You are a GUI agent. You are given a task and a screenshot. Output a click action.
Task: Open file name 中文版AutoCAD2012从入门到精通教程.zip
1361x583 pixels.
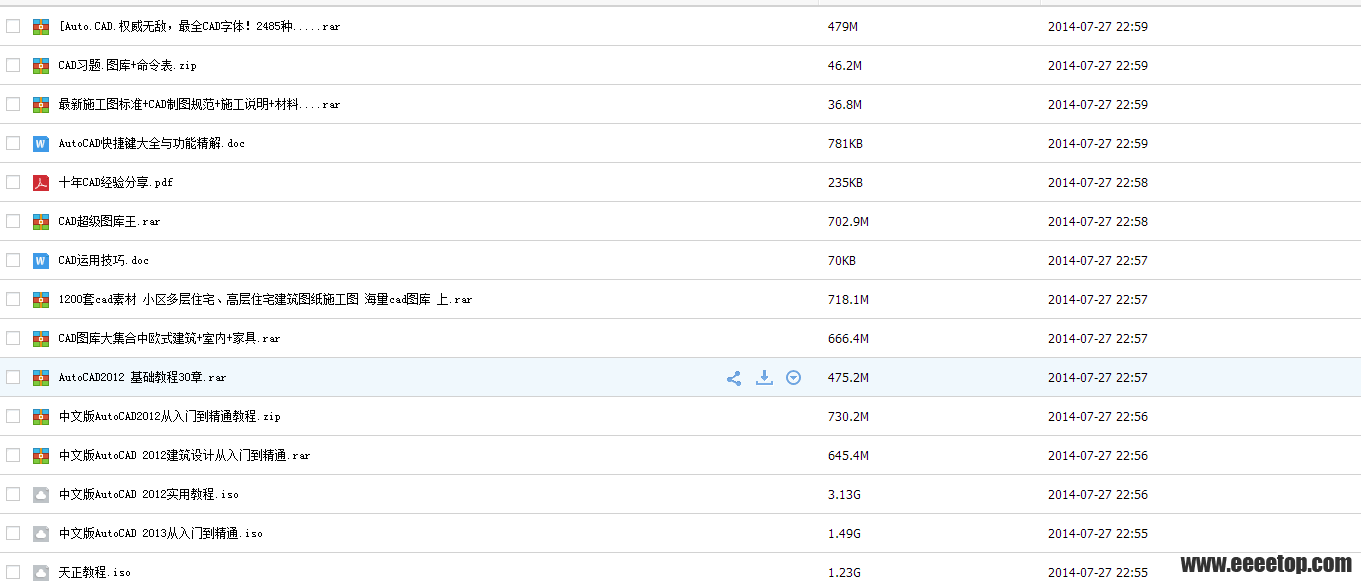coord(169,417)
